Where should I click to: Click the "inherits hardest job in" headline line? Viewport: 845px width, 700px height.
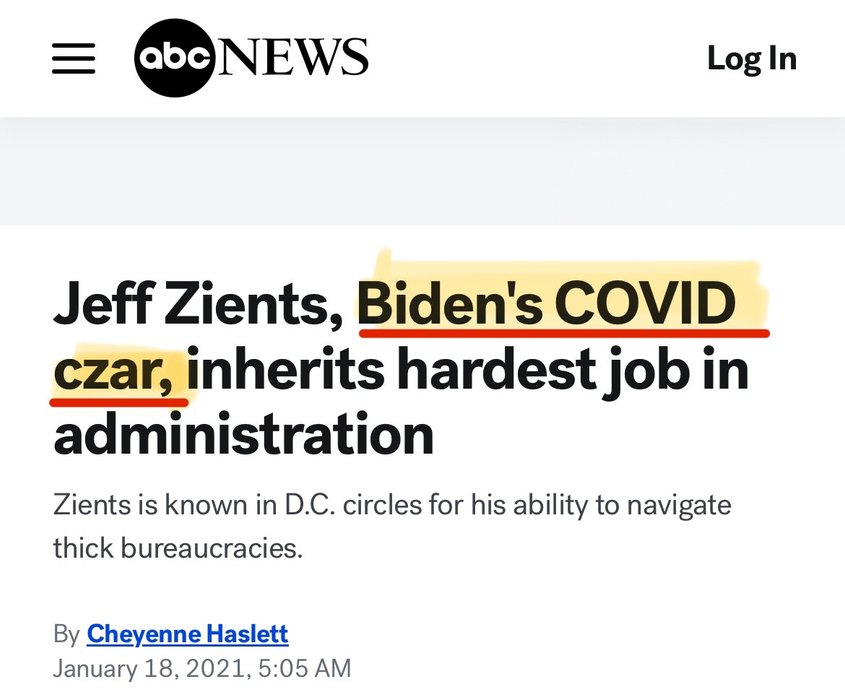coord(468,369)
